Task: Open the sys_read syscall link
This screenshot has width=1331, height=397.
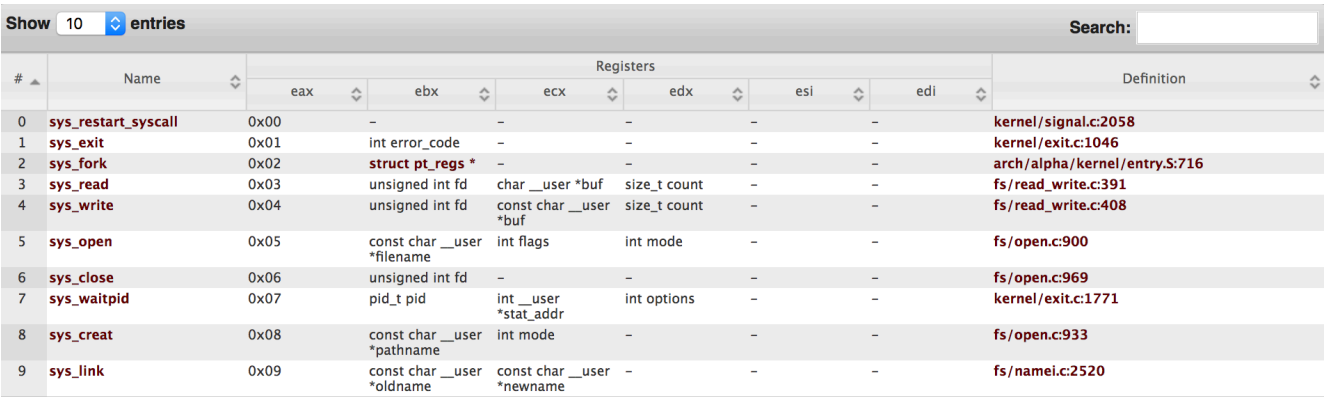Action: point(79,185)
